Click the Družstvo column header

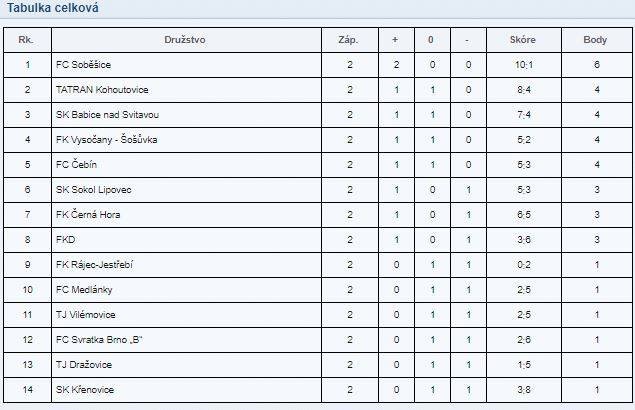pyautogui.click(x=185, y=40)
